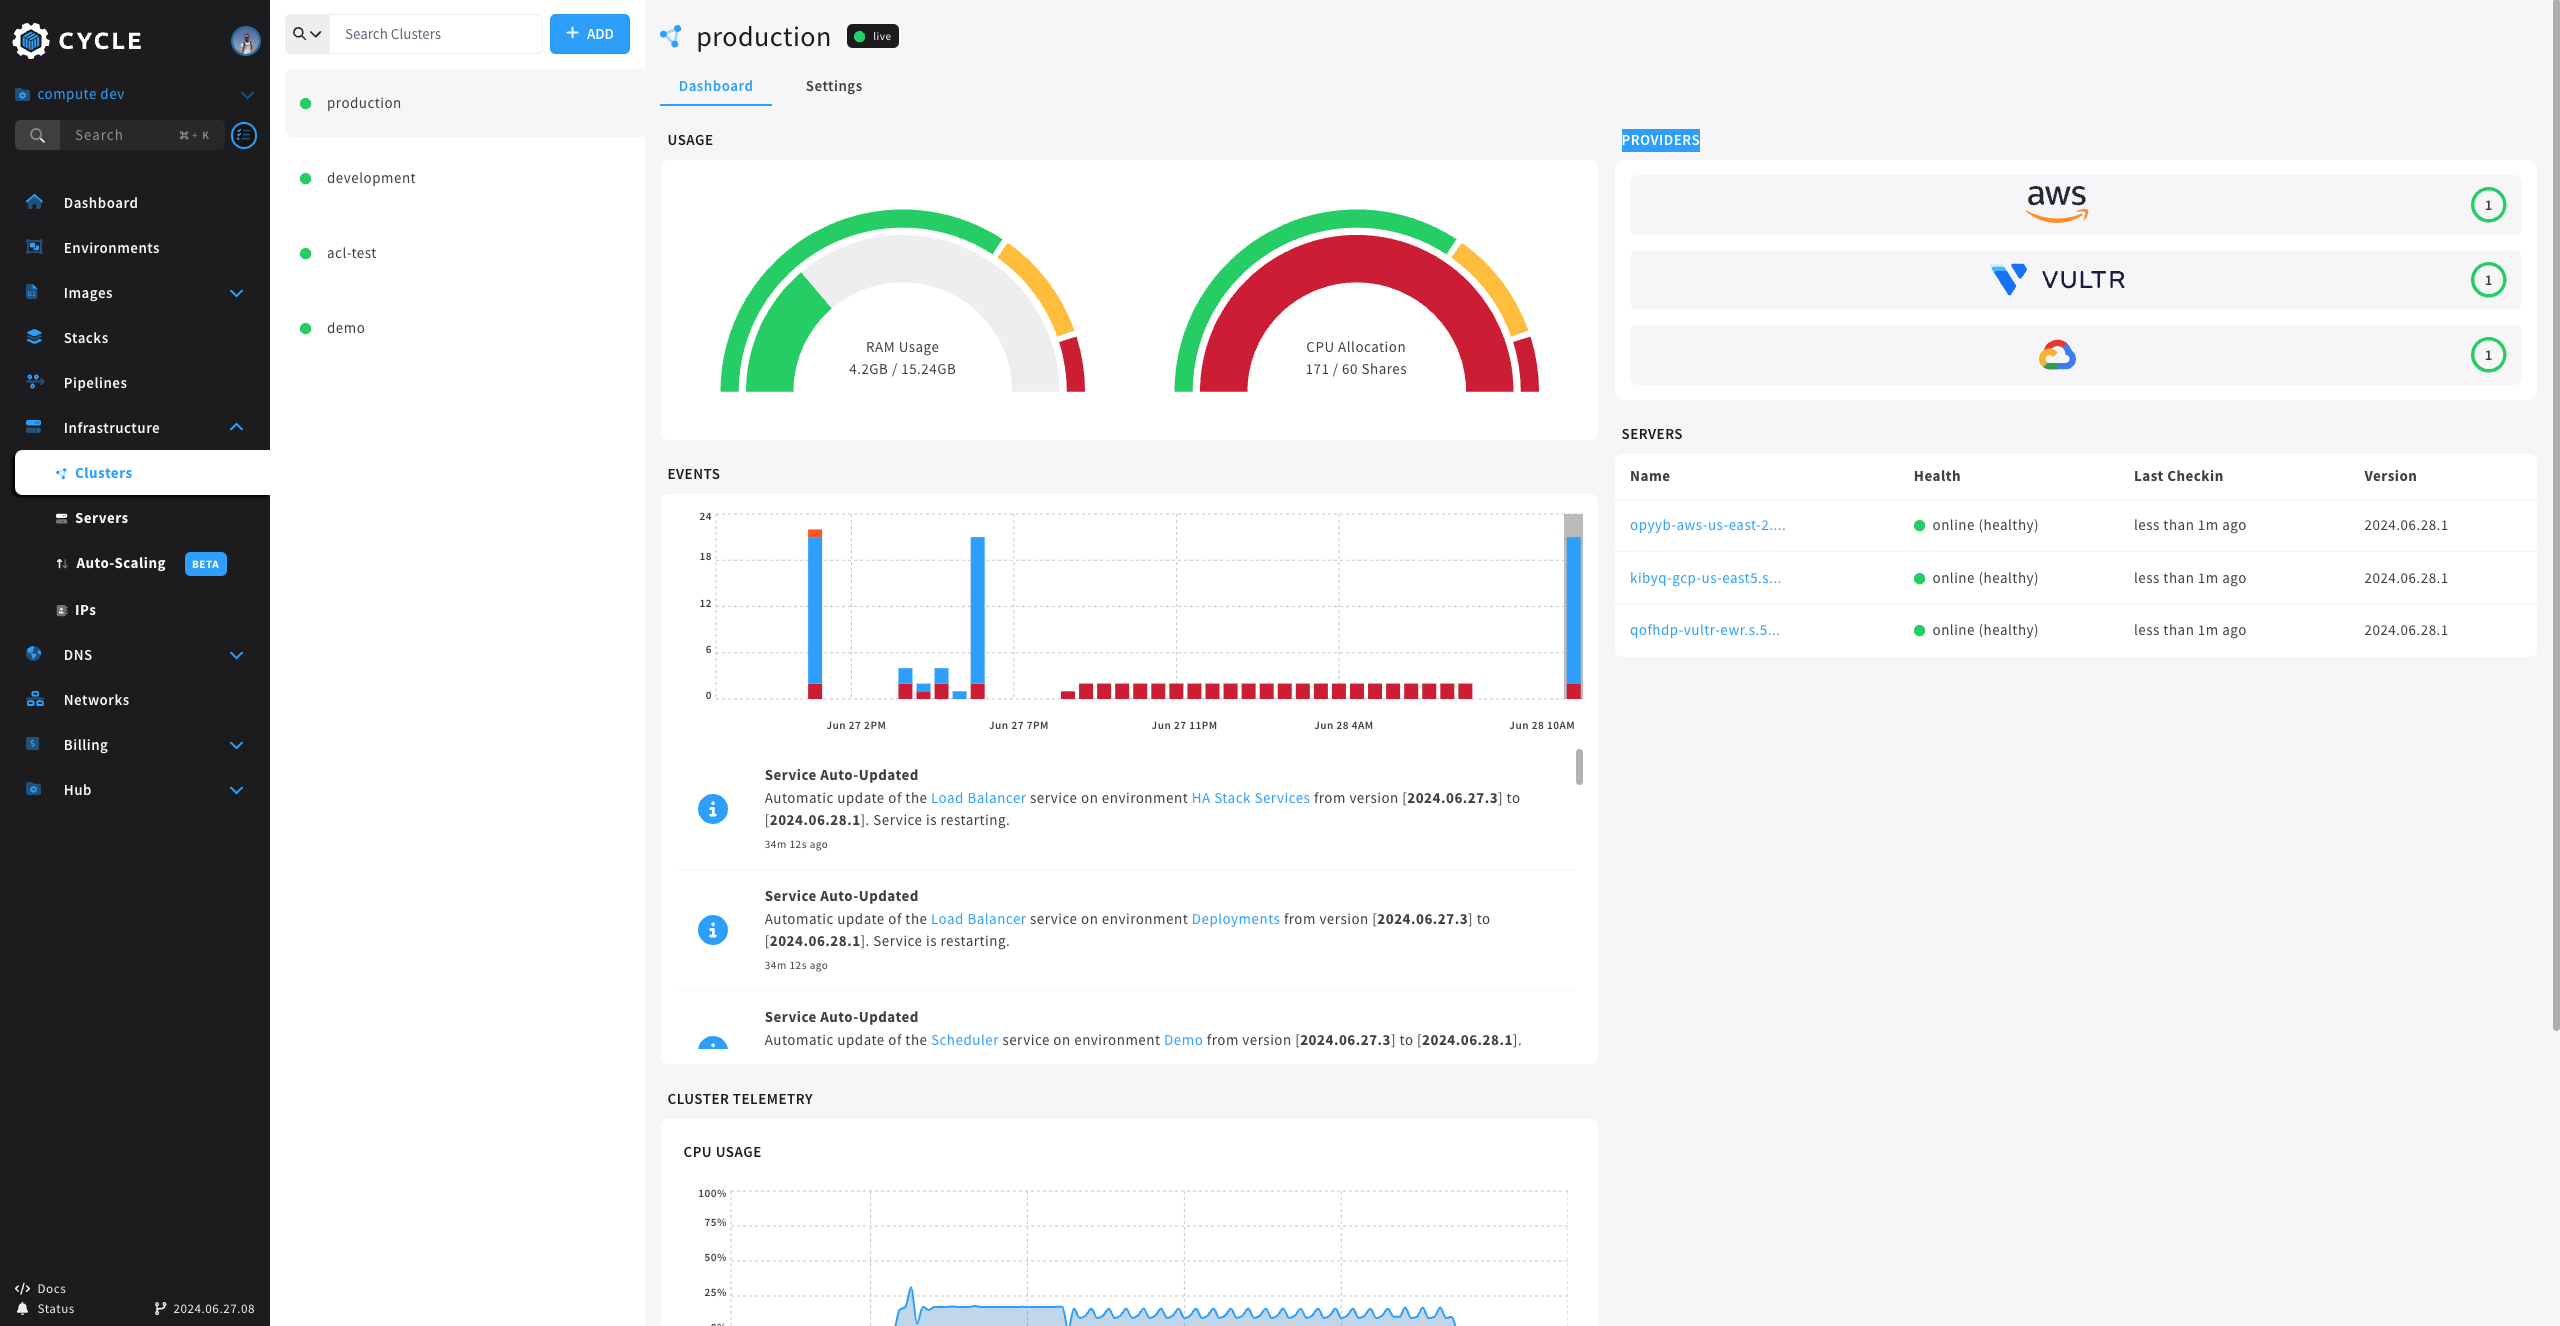Focus the Search Clusters input
Image resolution: width=2560 pixels, height=1326 pixels.
[436, 34]
